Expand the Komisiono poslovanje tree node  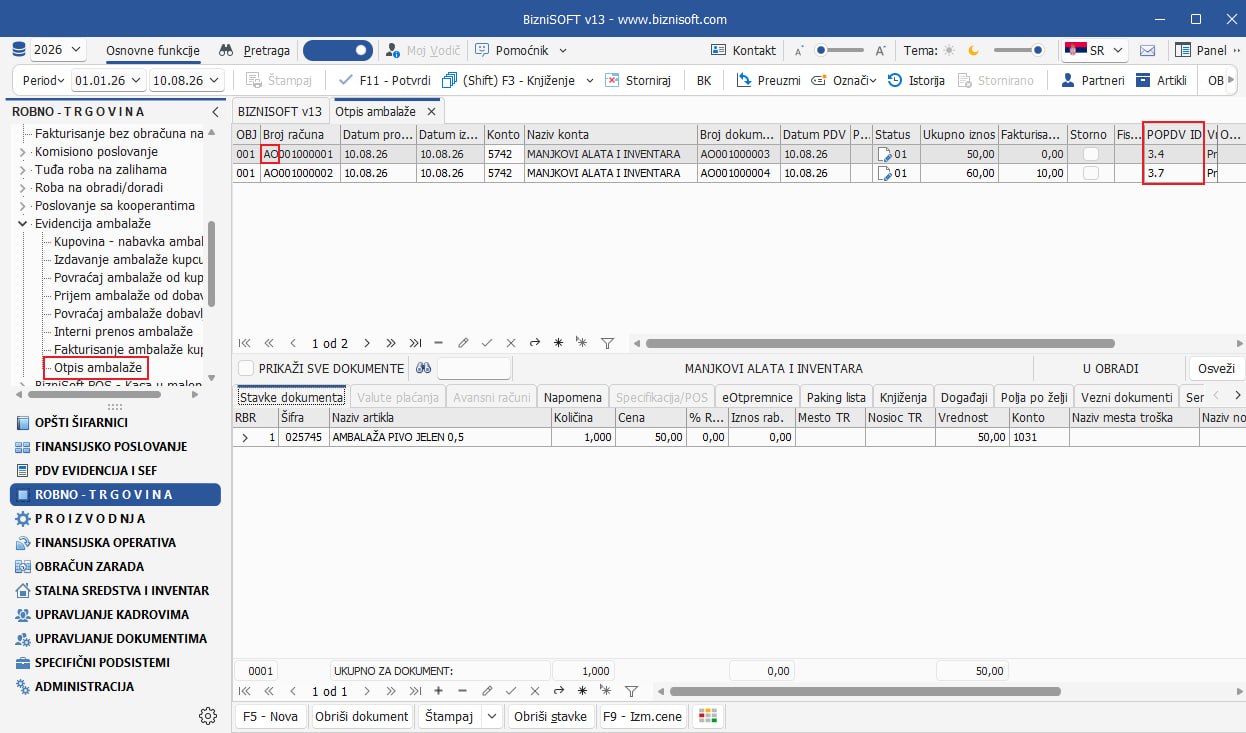pos(23,152)
